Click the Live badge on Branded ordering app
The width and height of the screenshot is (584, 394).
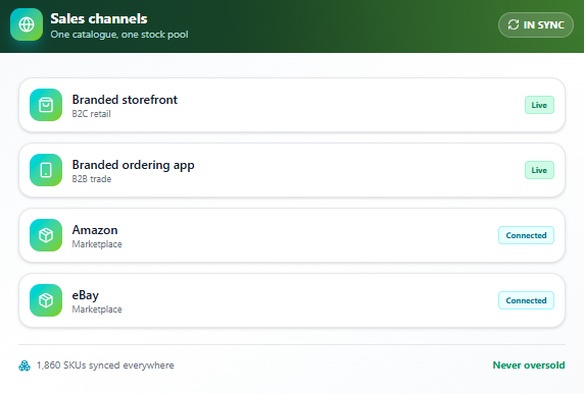(539, 170)
